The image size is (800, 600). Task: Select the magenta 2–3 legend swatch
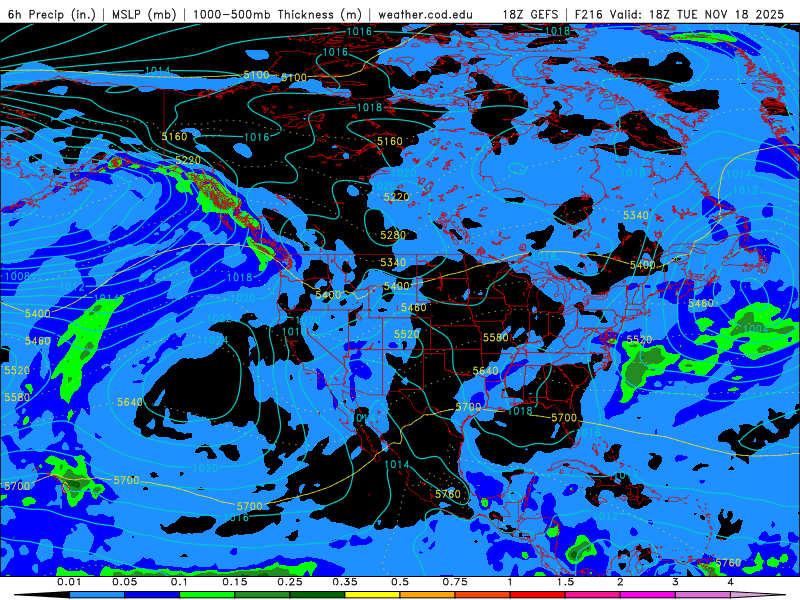(648, 595)
